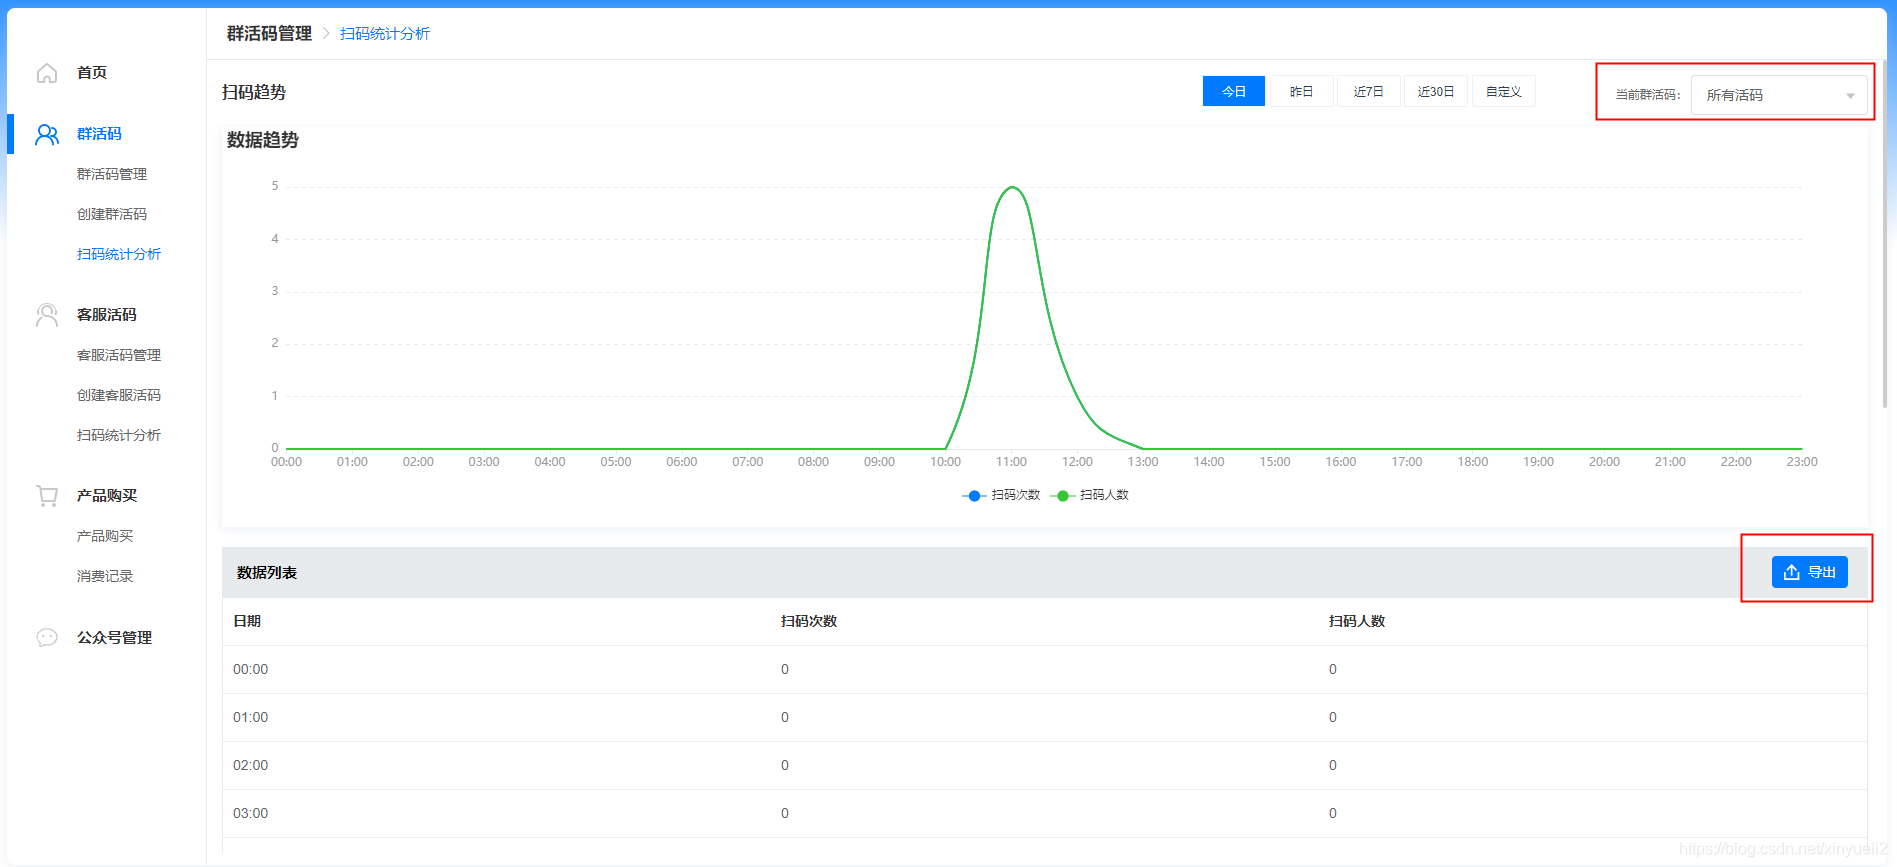Click the 群活码 people icon
Viewport: 1897px width, 867px height.
pos(47,134)
